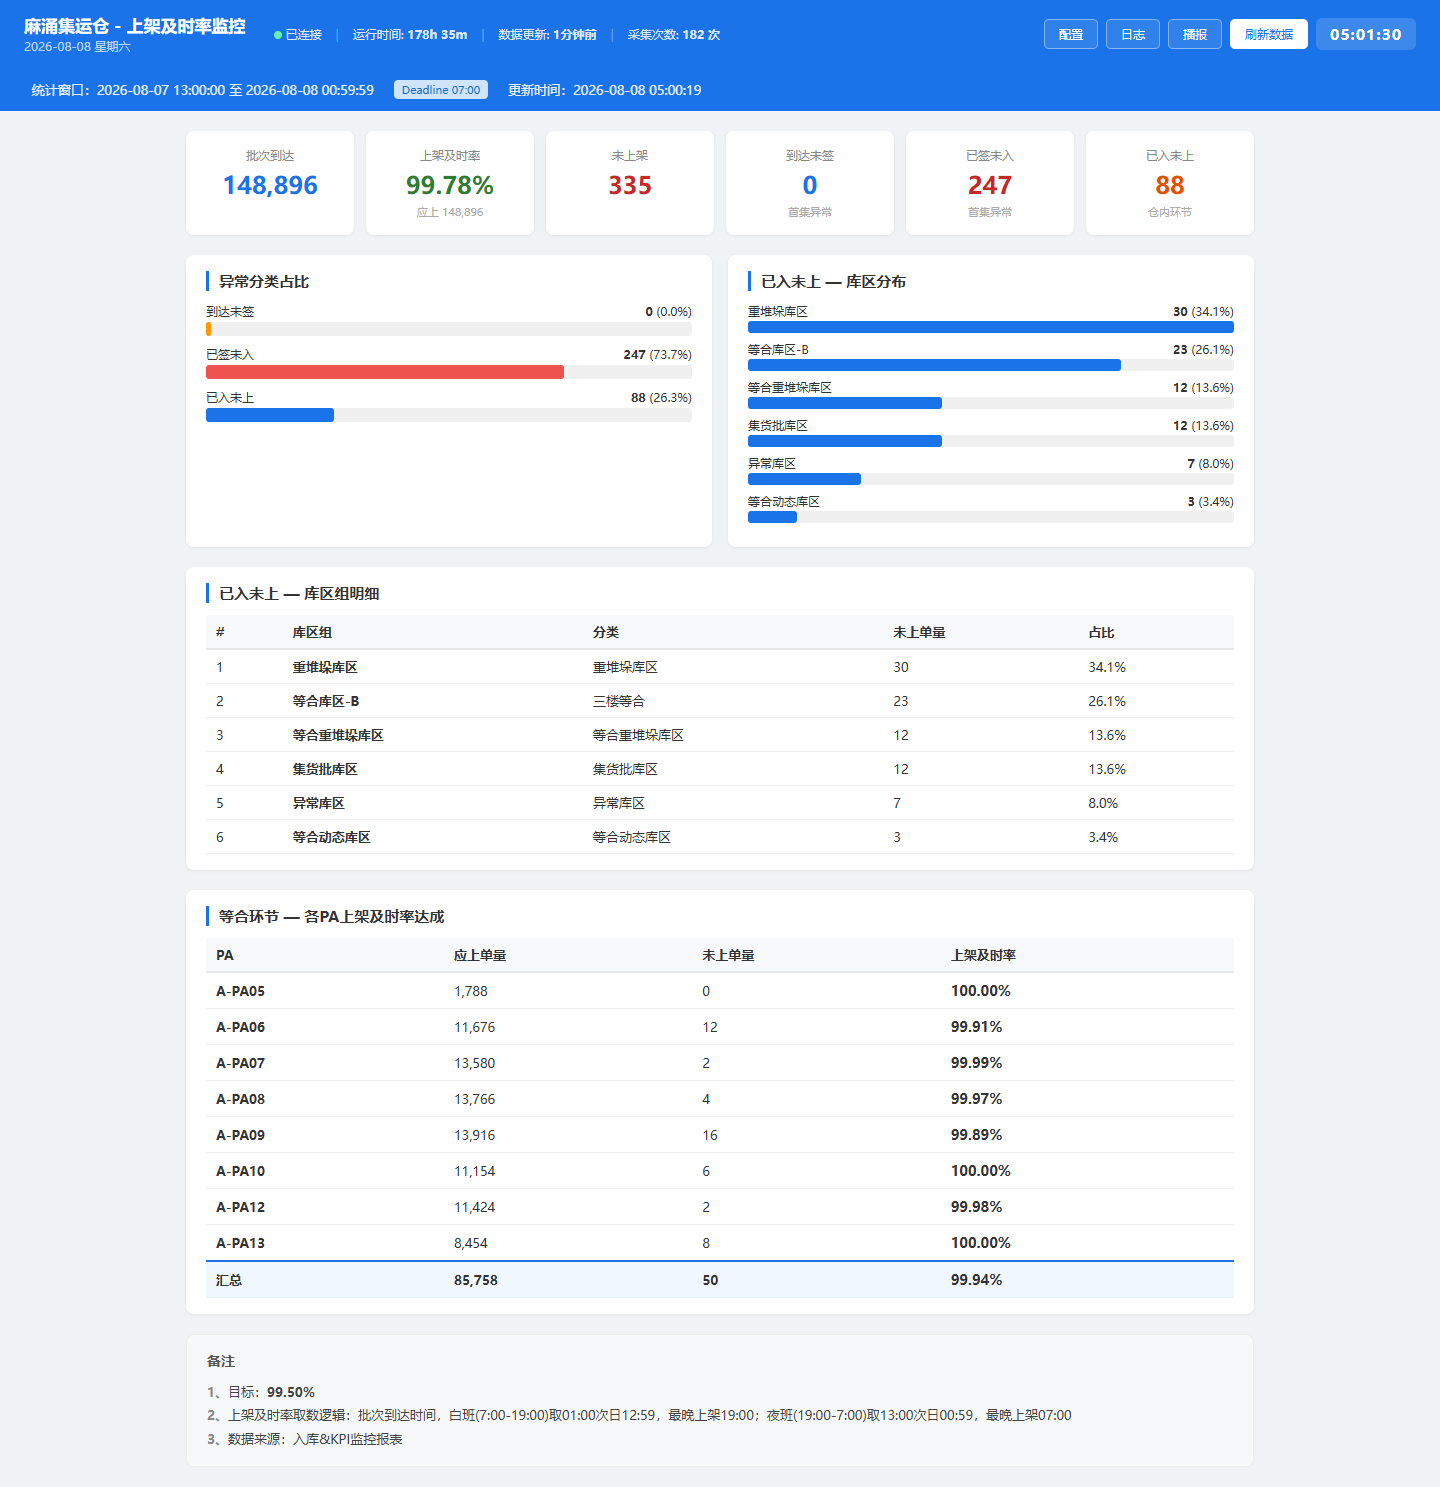Open the 未上架 335 card

pos(630,183)
